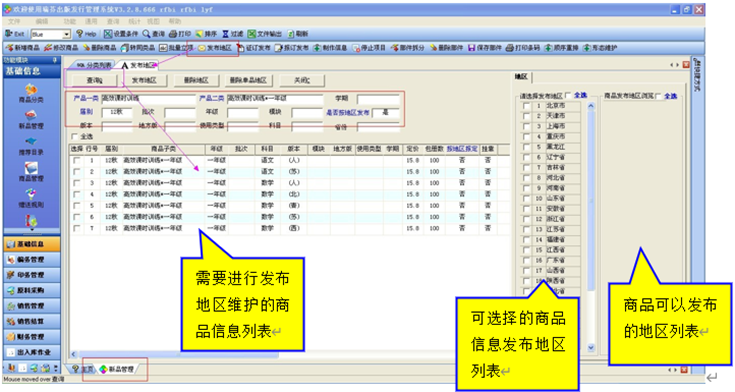Click 删除部件 in the toolbar
This screenshot has height=392, width=735.
(x=446, y=48)
